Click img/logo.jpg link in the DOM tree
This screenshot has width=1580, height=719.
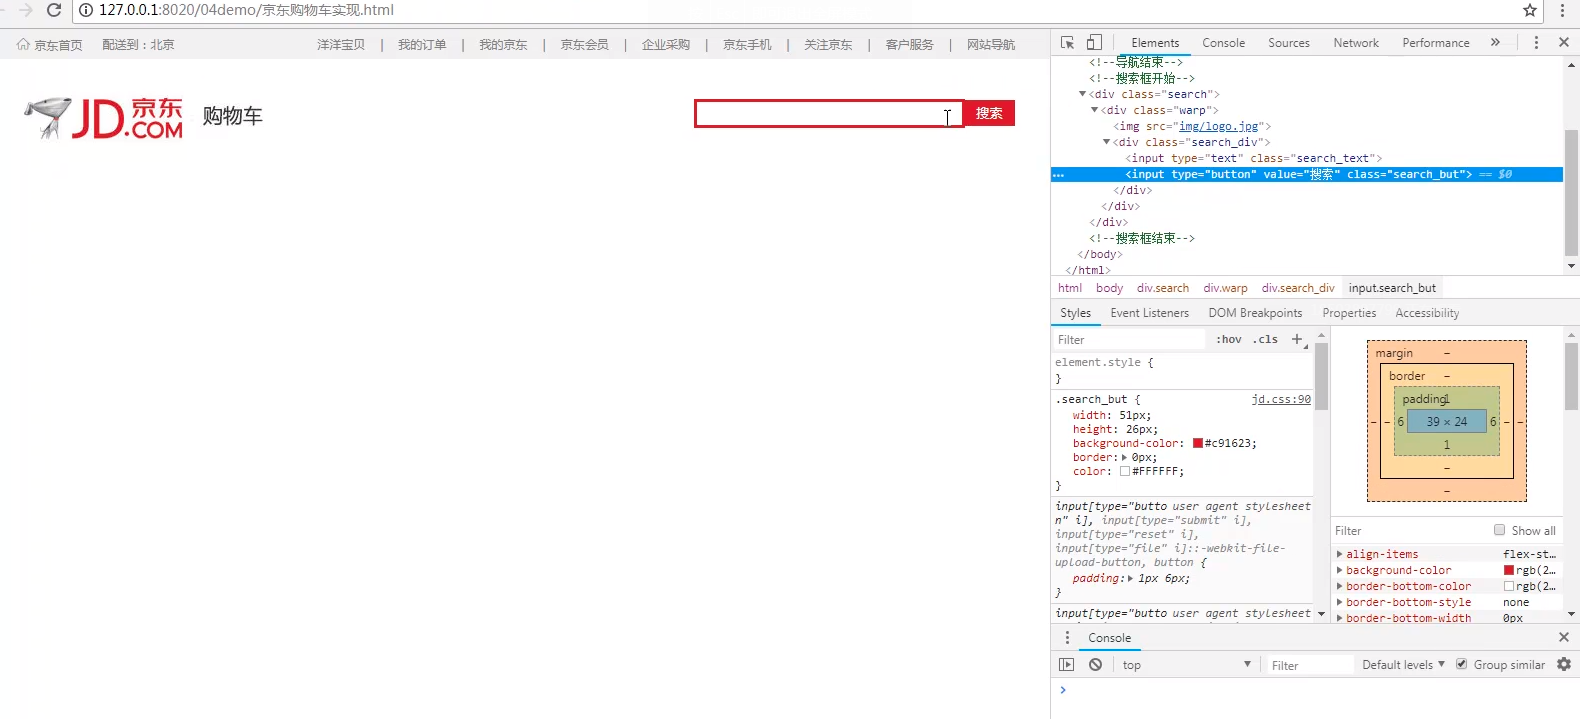1218,126
